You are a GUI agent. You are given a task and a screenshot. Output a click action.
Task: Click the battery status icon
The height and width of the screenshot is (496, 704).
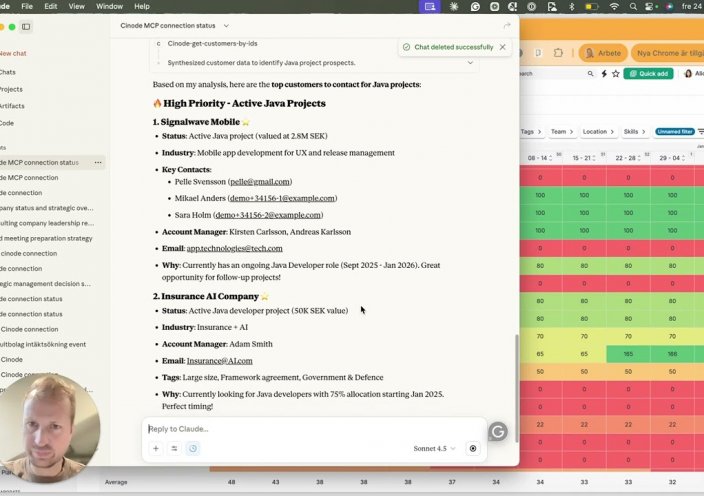coord(592,6)
